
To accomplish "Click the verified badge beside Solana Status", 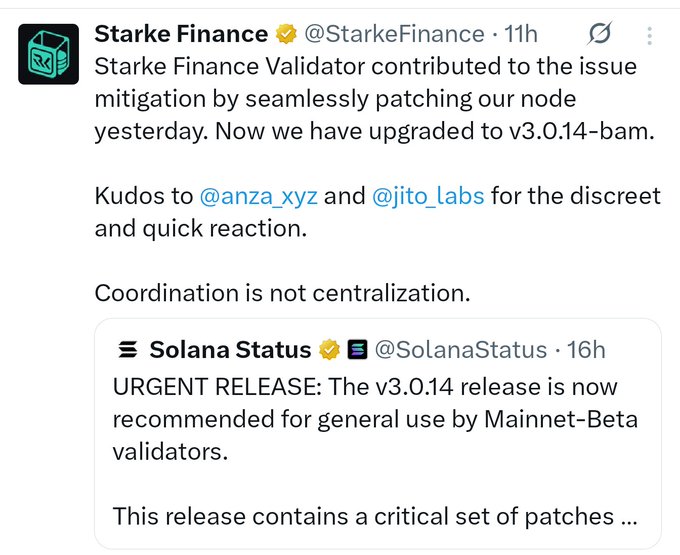I will tap(329, 350).
